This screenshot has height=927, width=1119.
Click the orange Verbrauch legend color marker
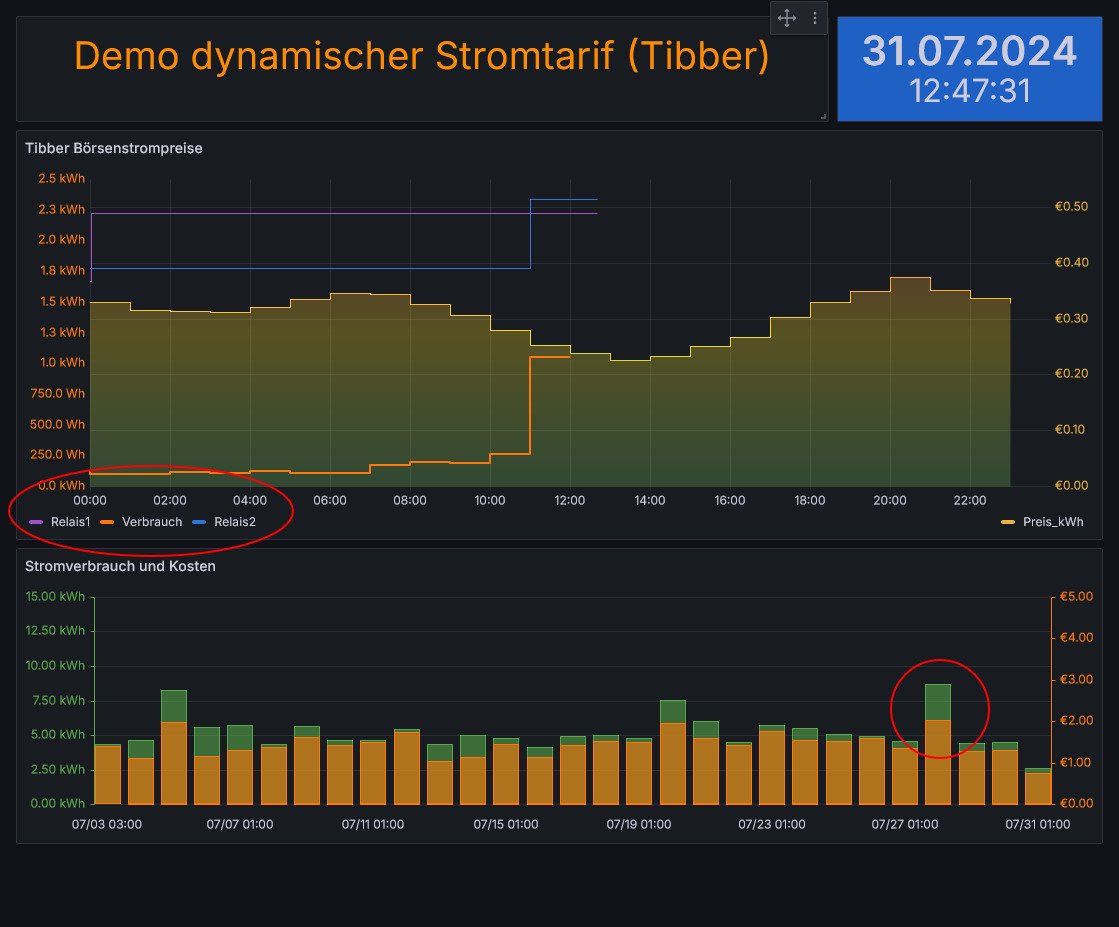pos(108,522)
